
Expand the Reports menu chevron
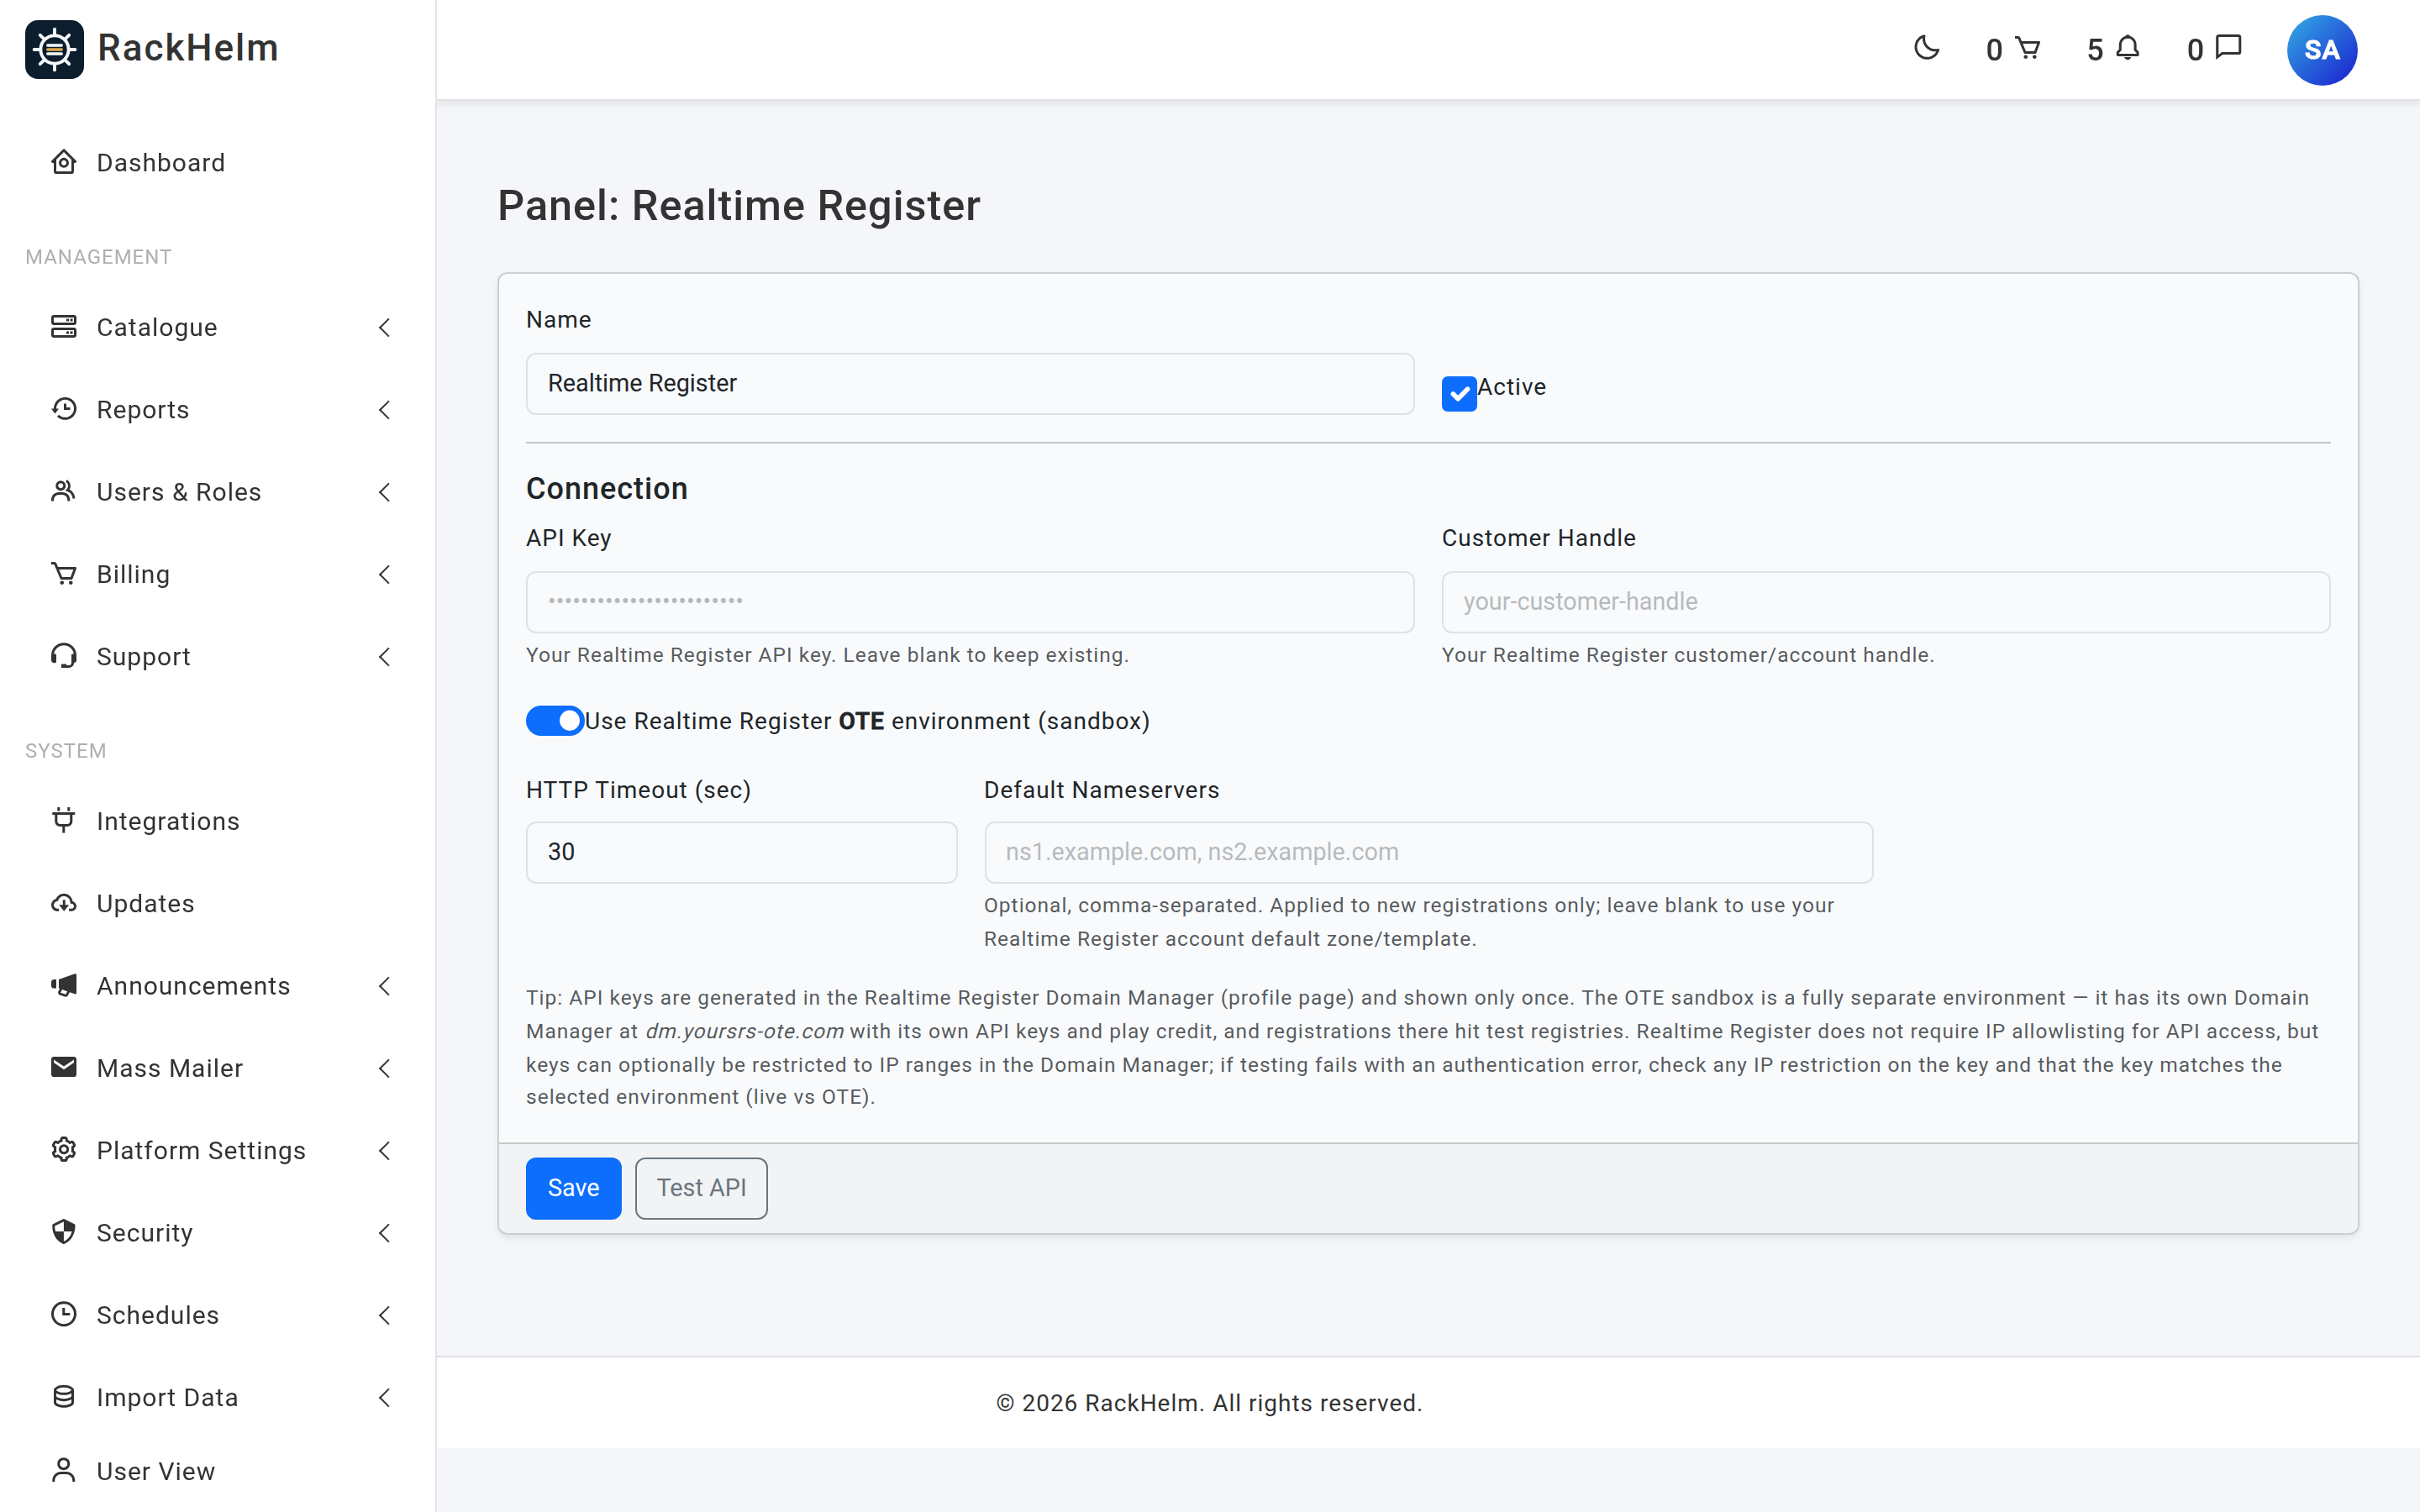384,409
